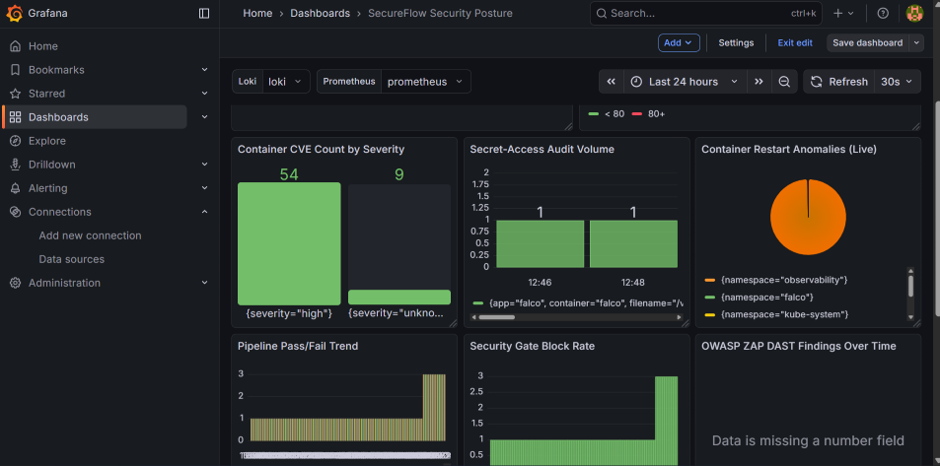The width and height of the screenshot is (940, 466).
Task: Click the Connections link icon
Action: coord(16,212)
